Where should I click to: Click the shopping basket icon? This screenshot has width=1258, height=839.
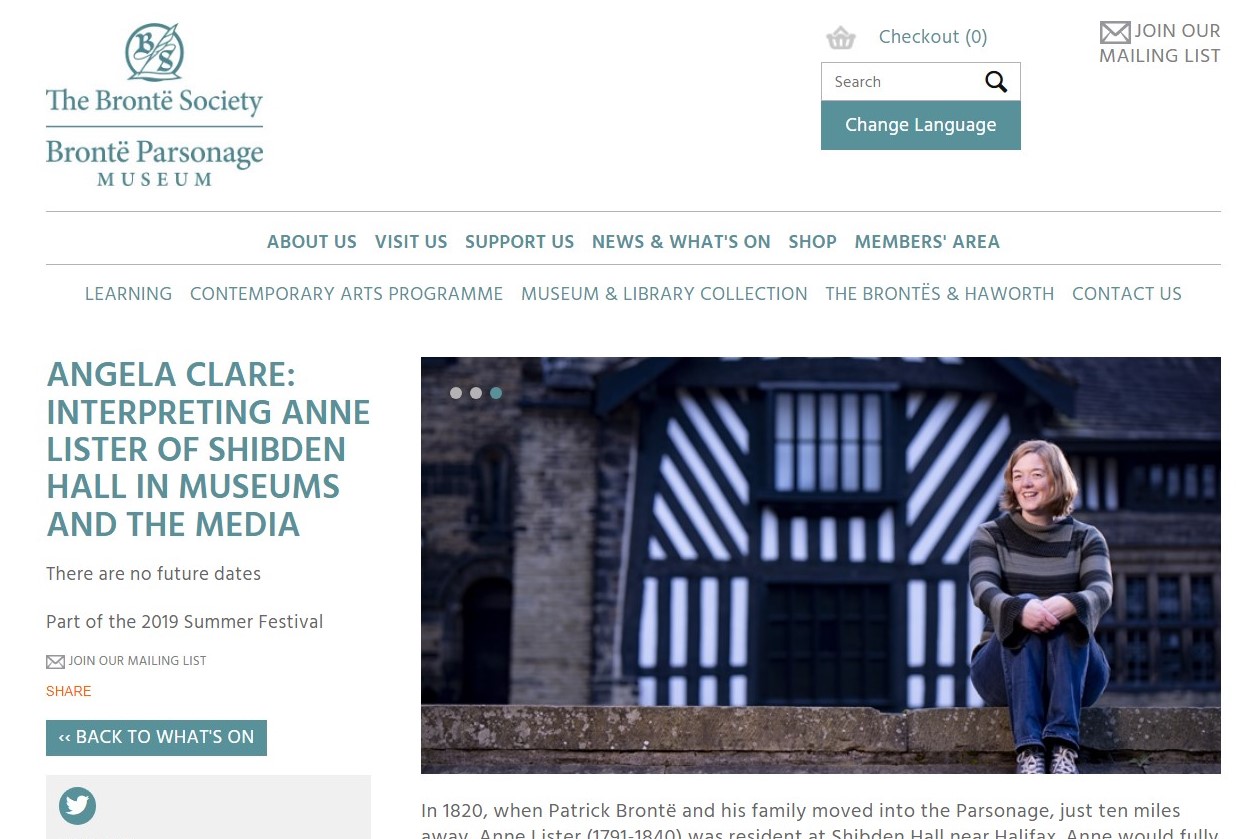tap(841, 38)
